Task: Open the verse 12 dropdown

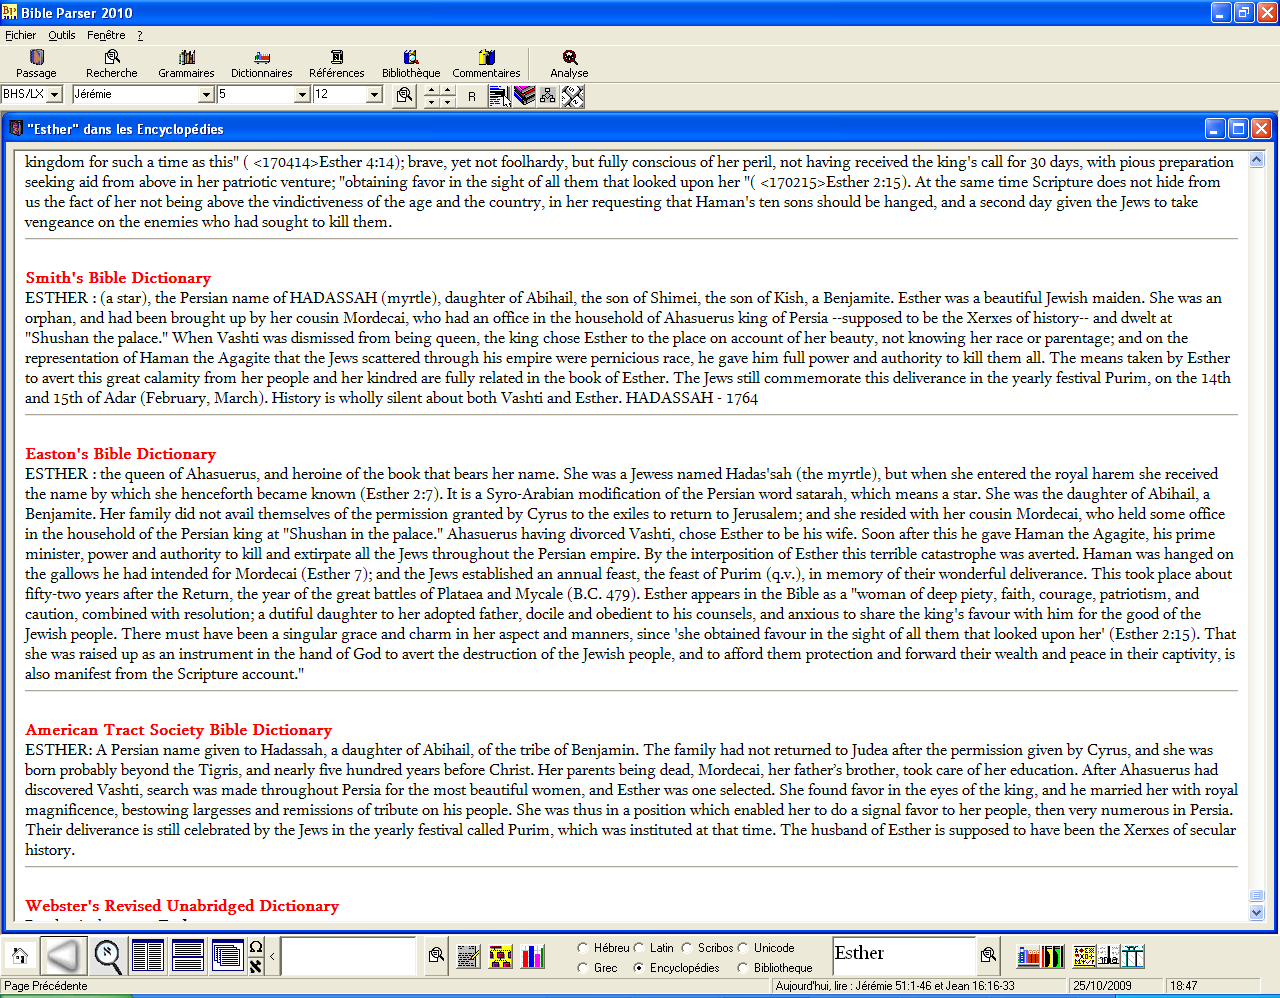Action: [x=374, y=95]
